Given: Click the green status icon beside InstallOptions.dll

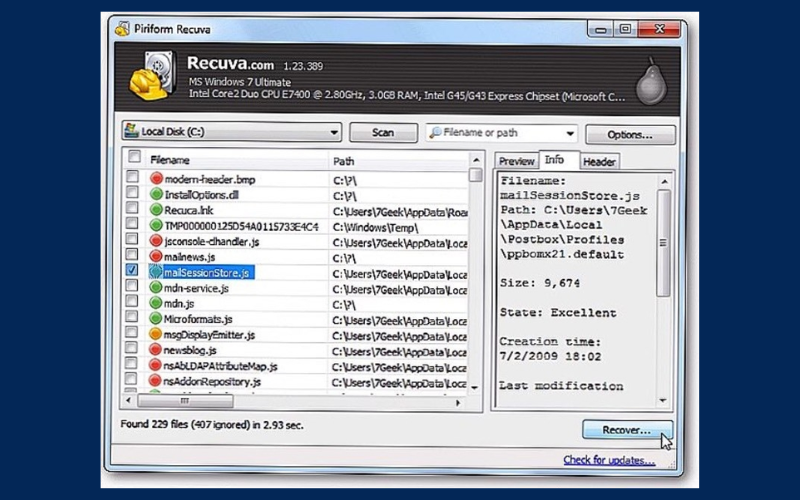Looking at the screenshot, I should click(156, 194).
